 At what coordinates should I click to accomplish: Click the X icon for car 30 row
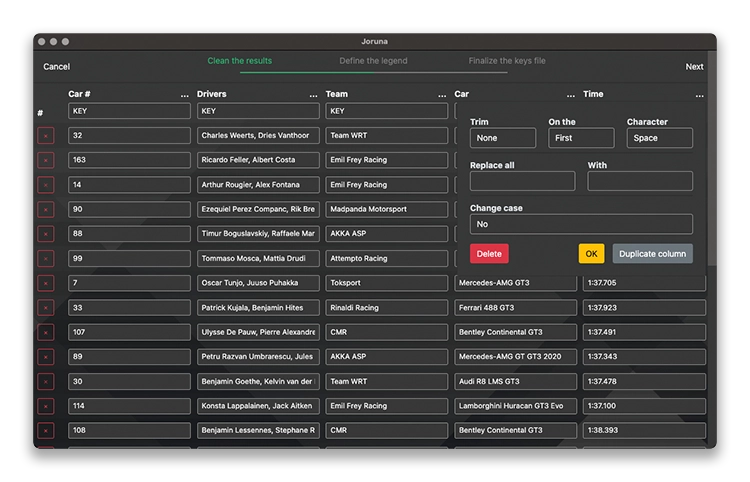(x=45, y=381)
